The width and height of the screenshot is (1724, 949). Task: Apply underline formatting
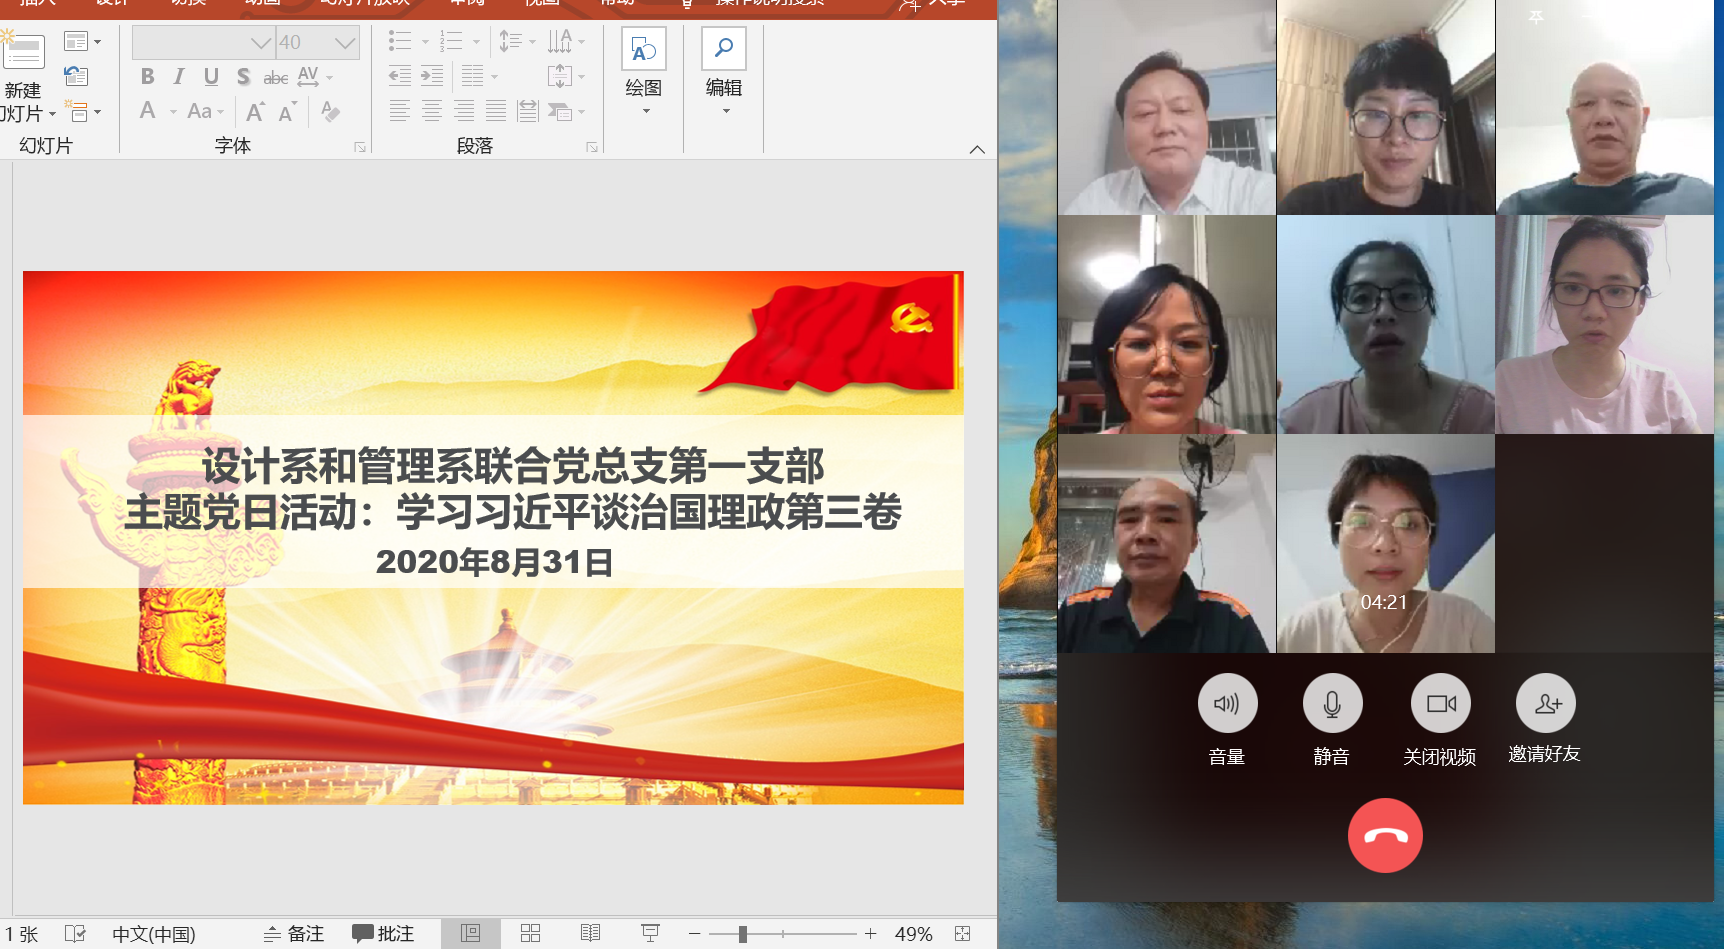[210, 76]
